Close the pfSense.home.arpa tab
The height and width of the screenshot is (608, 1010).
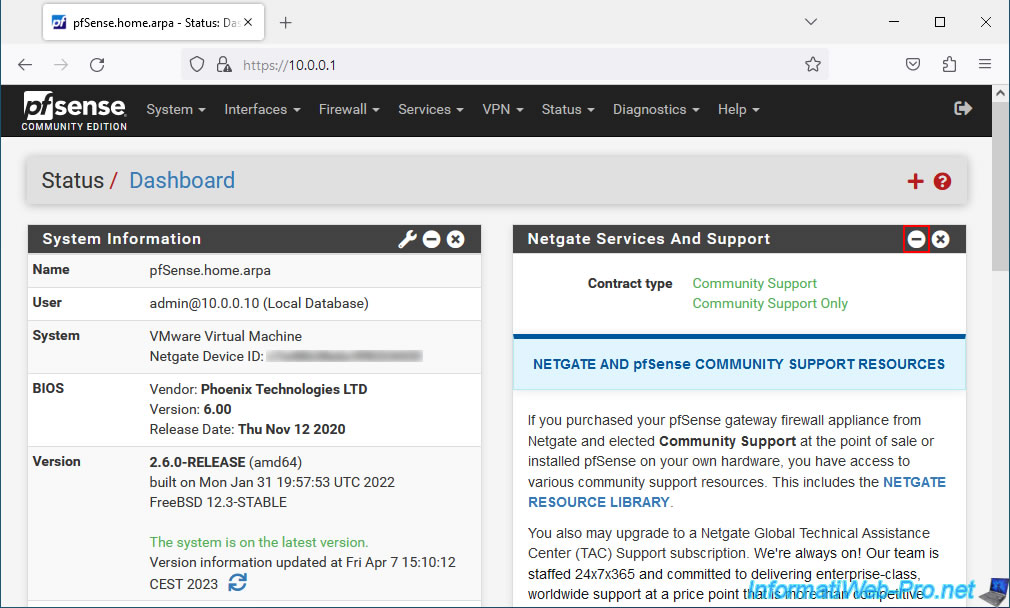pyautogui.click(x=248, y=23)
